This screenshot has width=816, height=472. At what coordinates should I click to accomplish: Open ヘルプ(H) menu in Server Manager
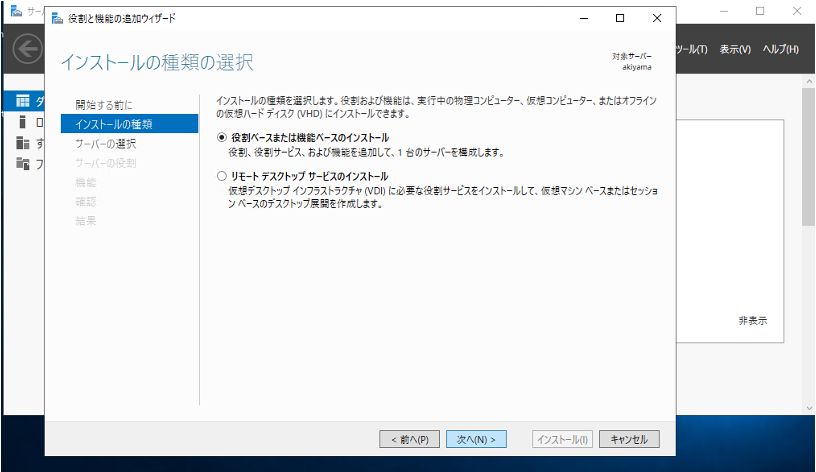click(x=781, y=49)
